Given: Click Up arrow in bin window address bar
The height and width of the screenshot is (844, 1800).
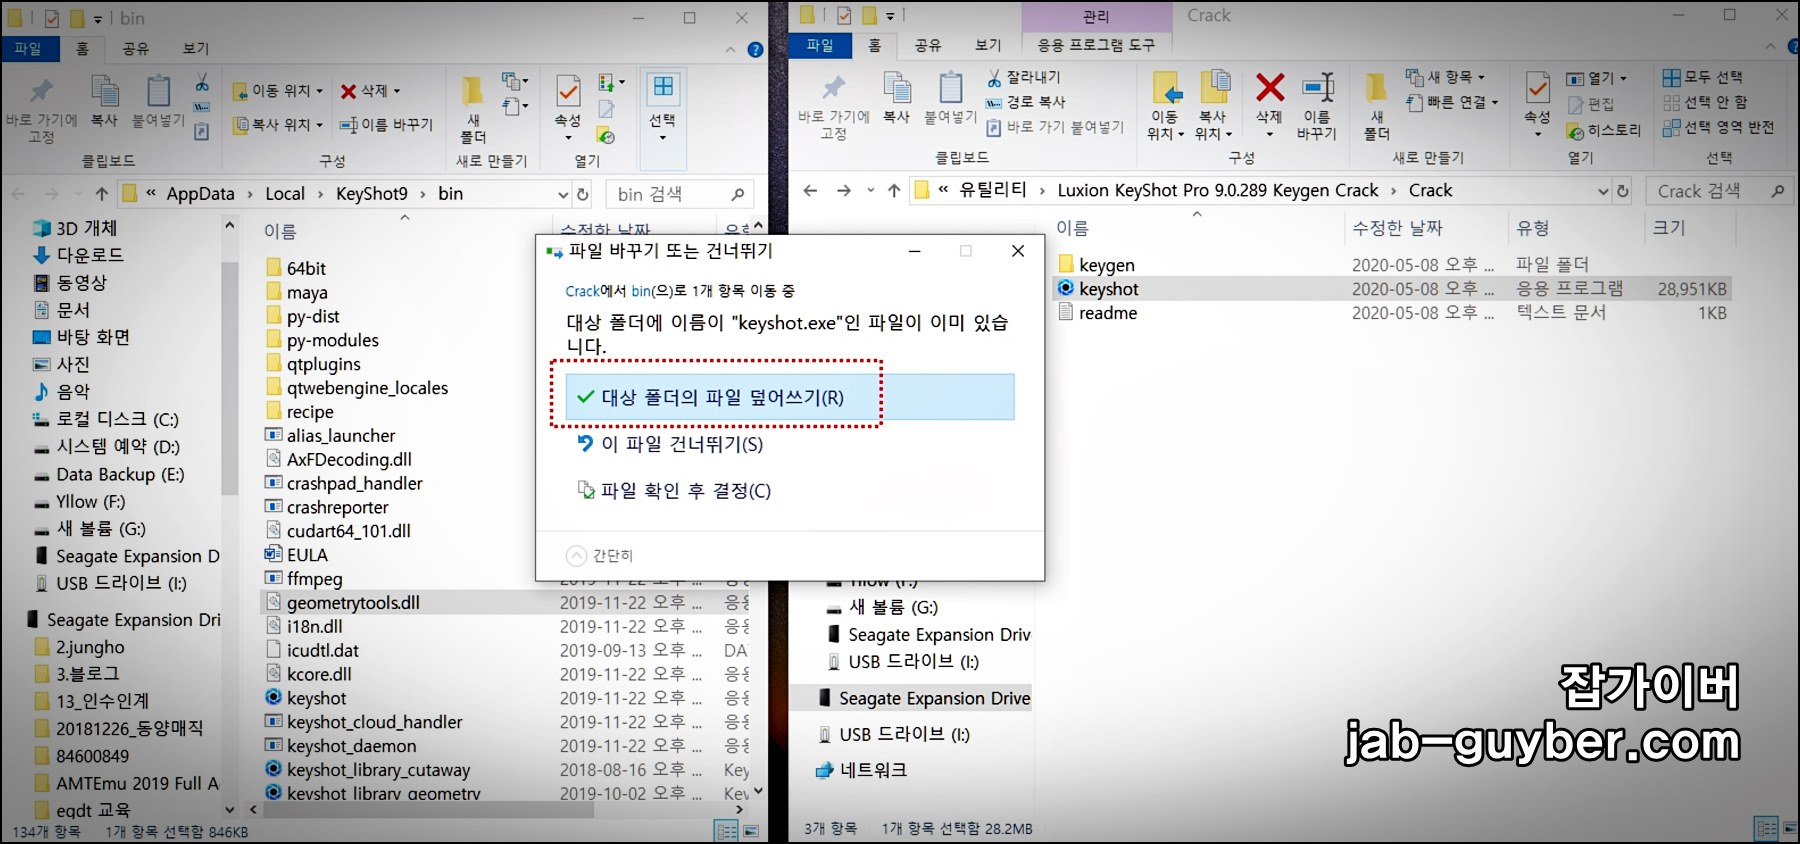Looking at the screenshot, I should click(102, 193).
